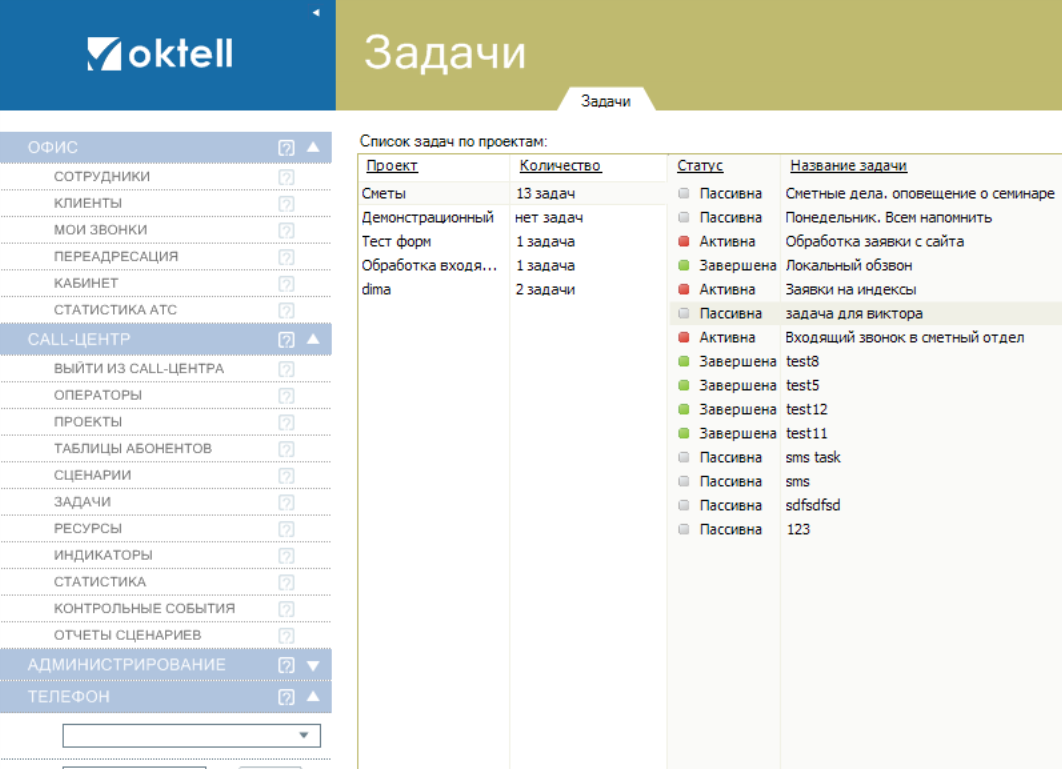Click help icon in Call-центр header
The height and width of the screenshot is (769, 1062).
286,340
